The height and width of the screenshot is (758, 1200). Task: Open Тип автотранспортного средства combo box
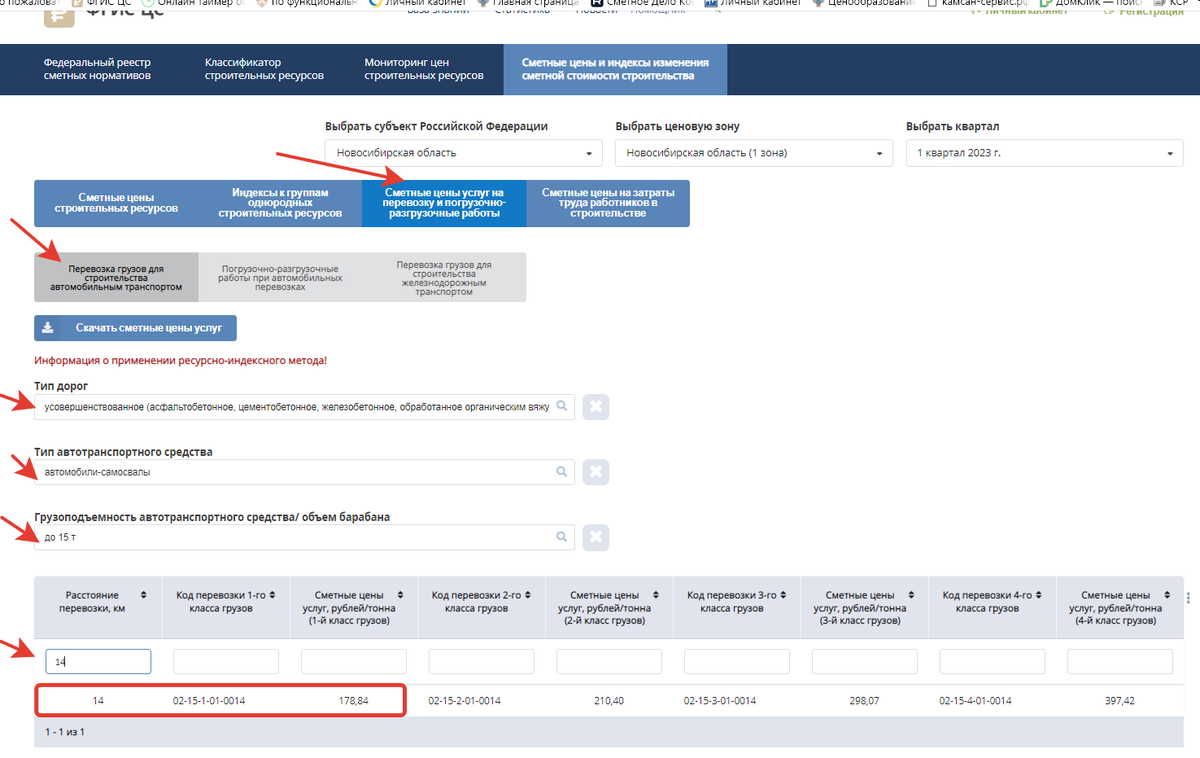point(304,472)
